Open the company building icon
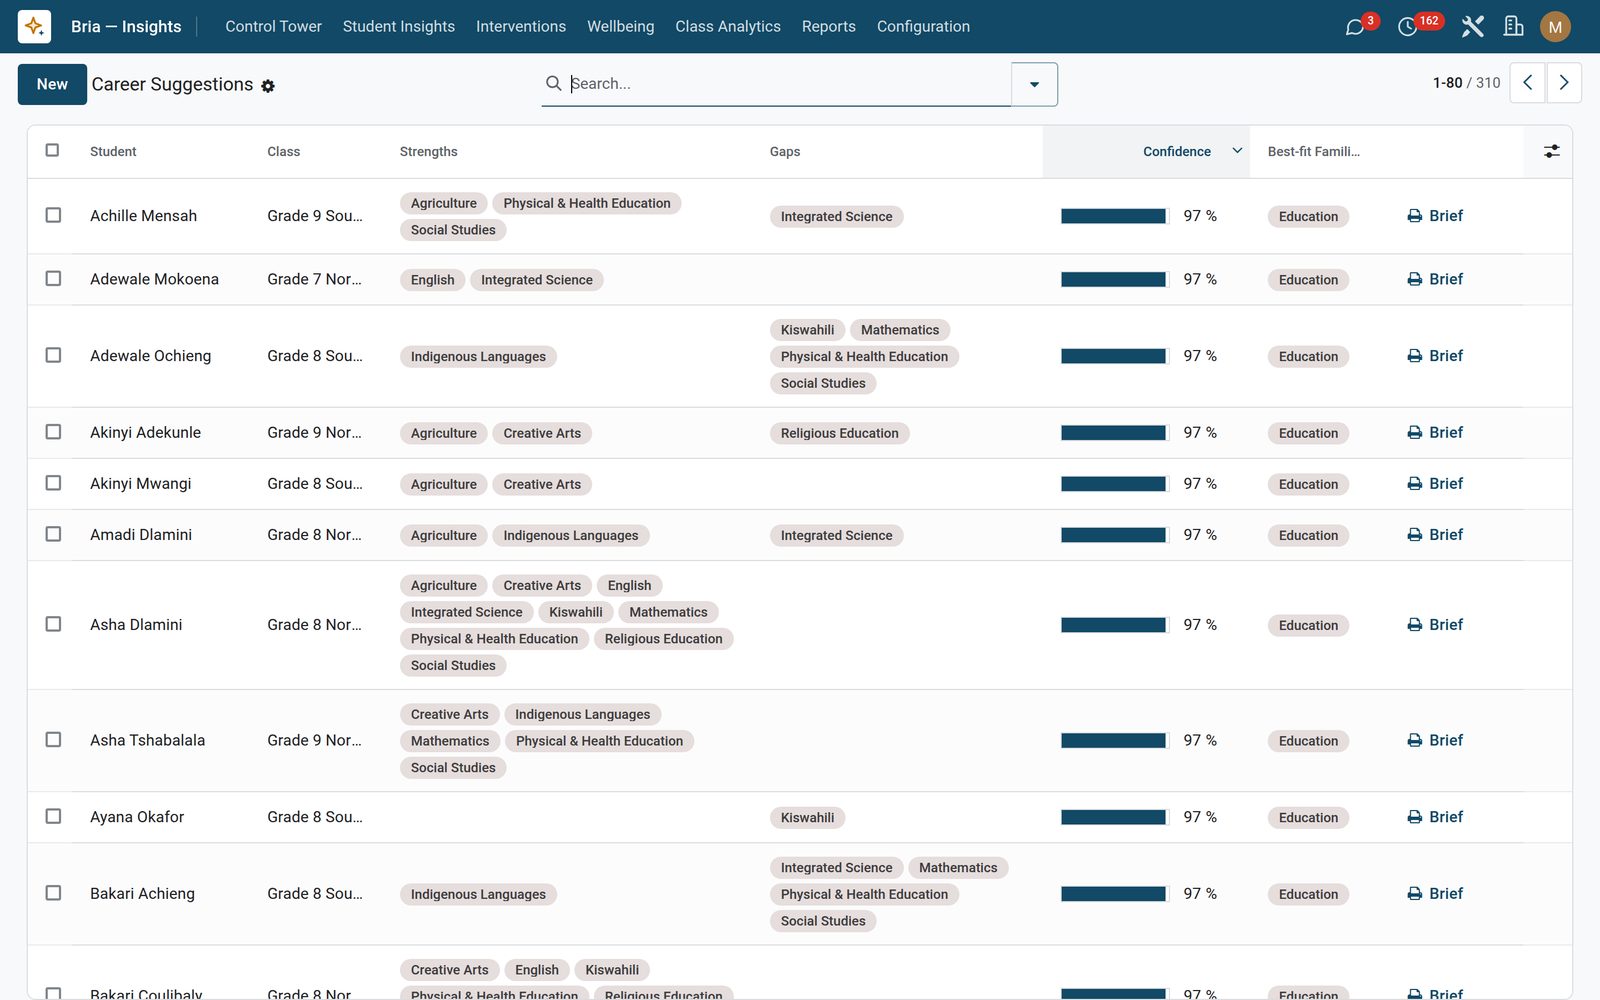The image size is (1600, 1000). pos(1514,27)
